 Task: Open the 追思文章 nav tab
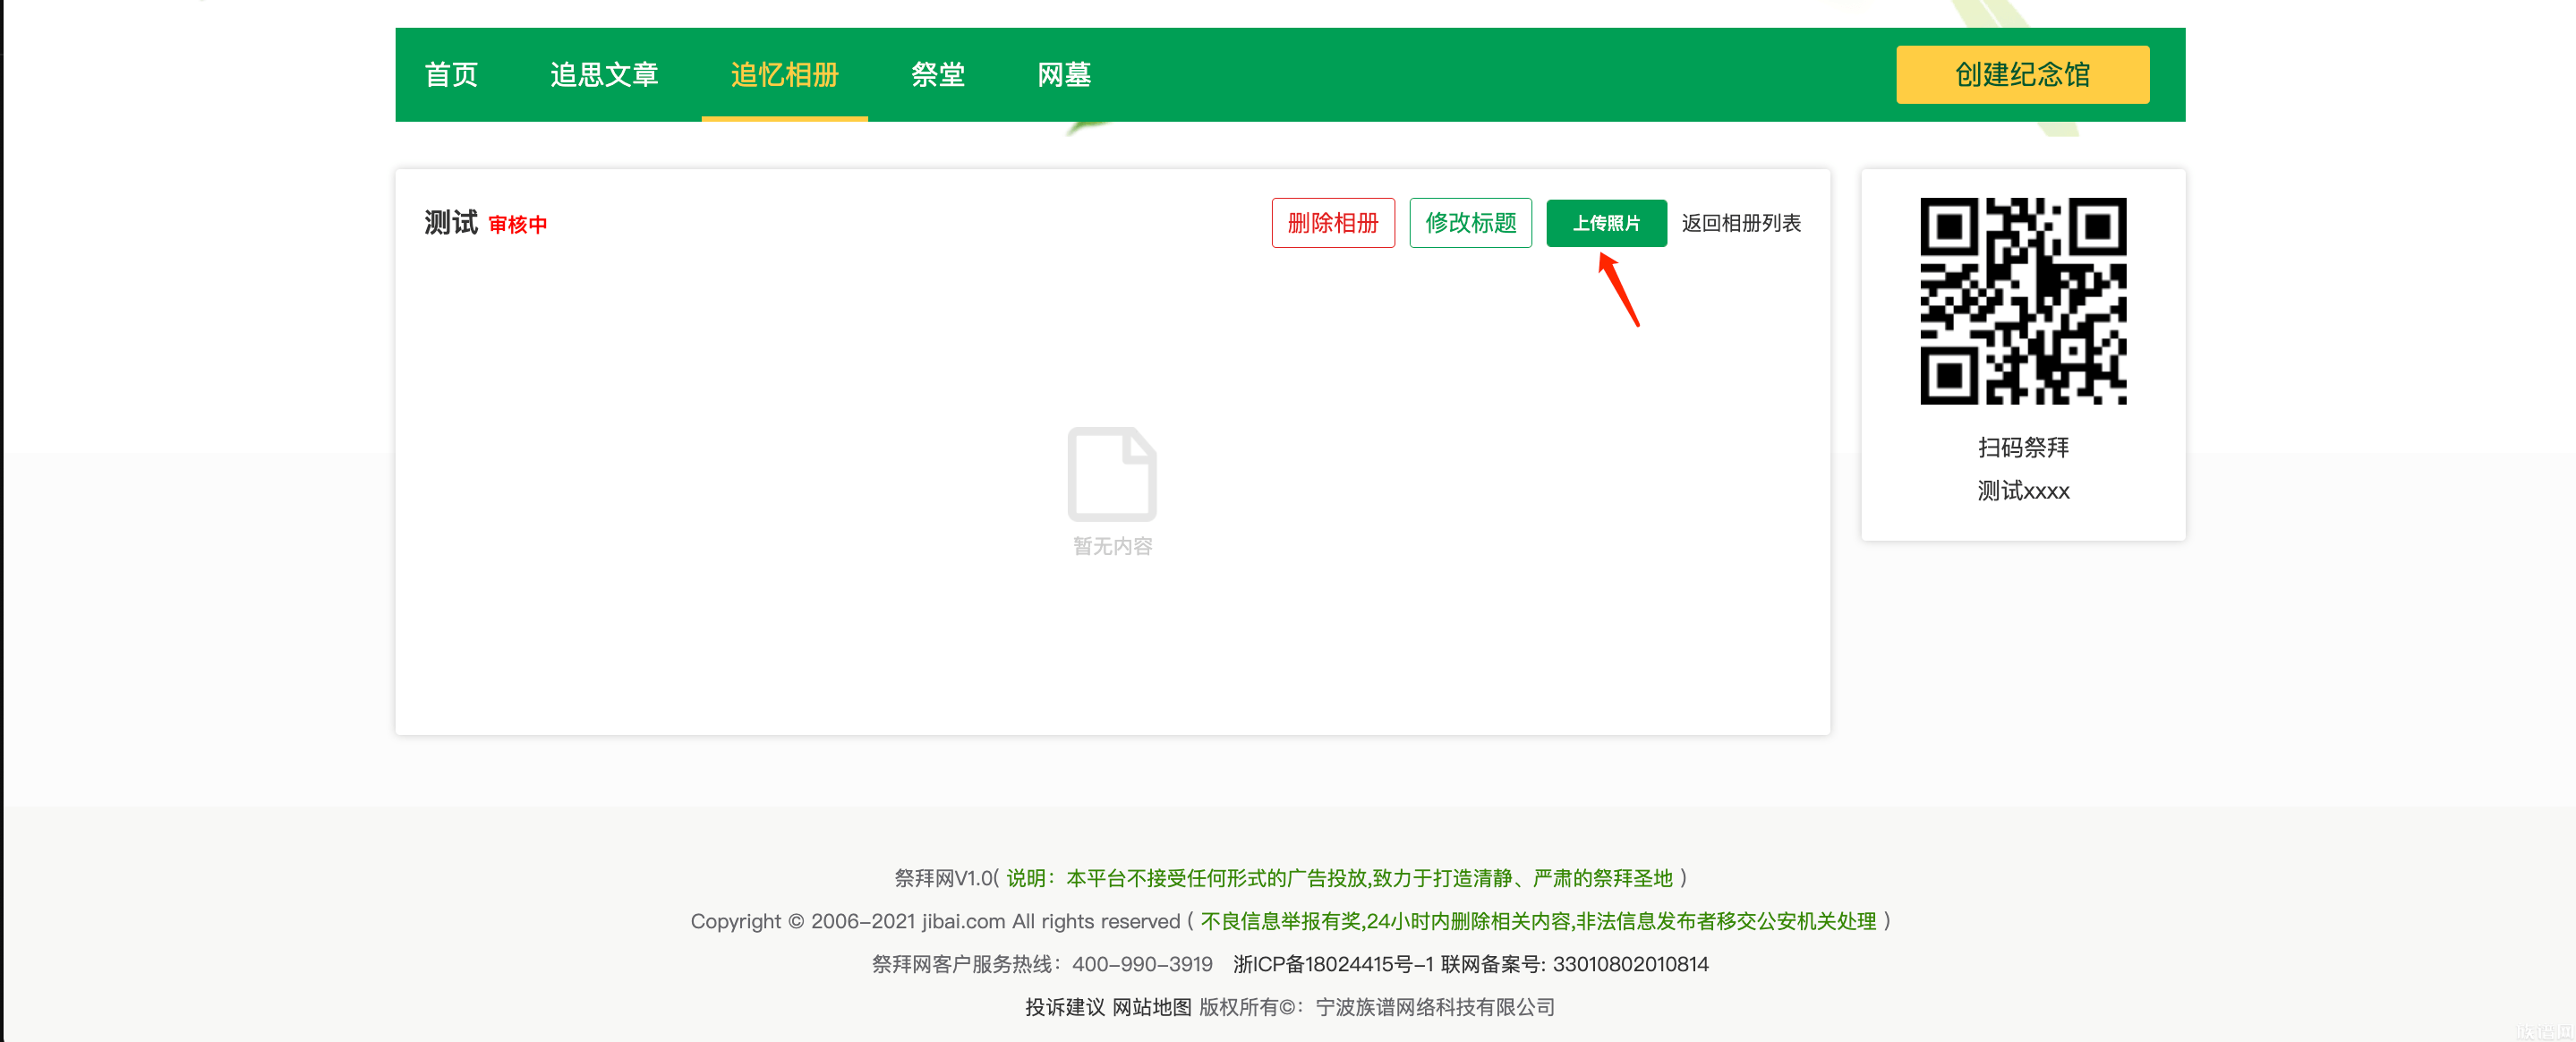click(604, 75)
